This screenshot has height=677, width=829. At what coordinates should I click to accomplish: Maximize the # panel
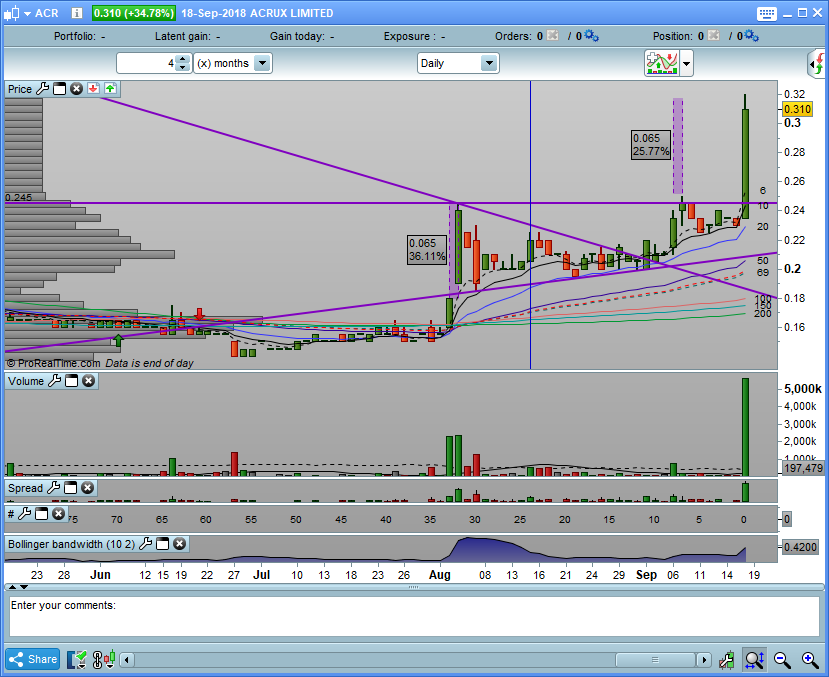[x=41, y=514]
